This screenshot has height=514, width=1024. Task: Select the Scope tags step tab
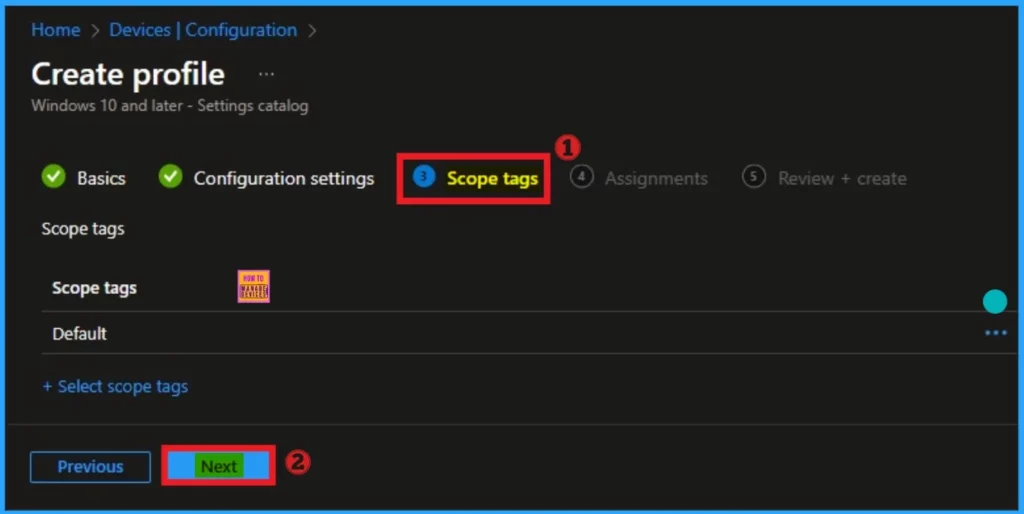click(475, 178)
